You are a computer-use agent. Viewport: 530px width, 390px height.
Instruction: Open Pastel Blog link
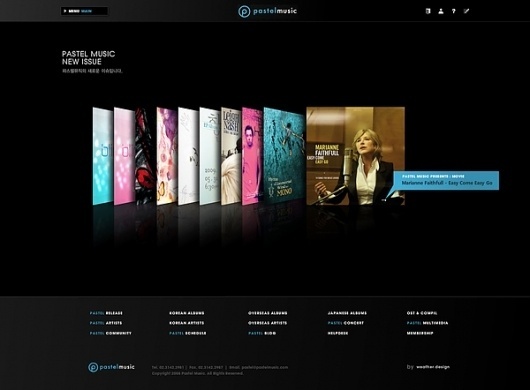pos(262,333)
